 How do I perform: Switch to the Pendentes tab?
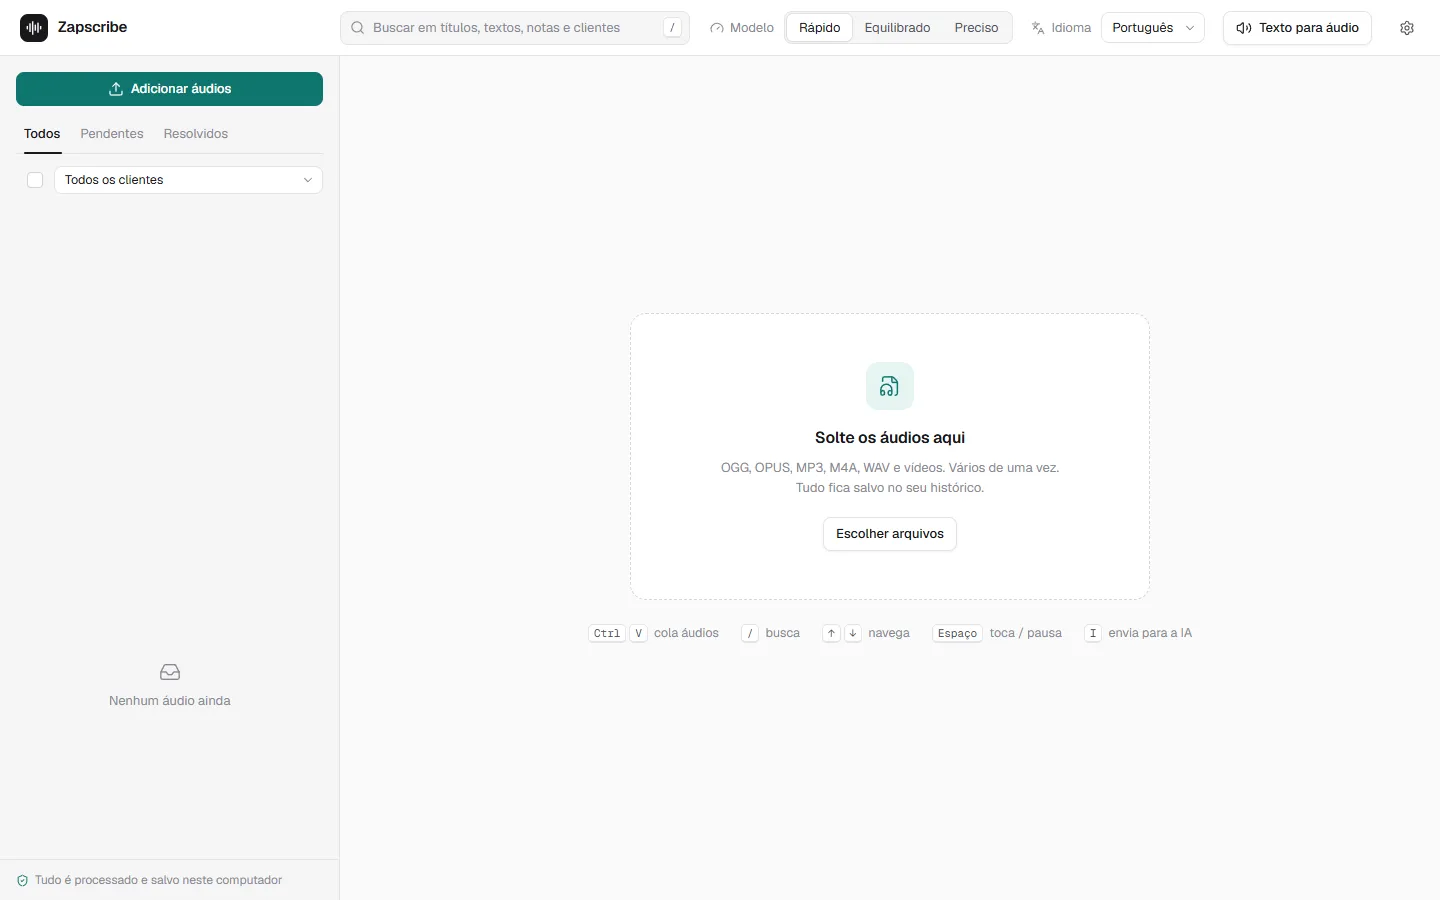pyautogui.click(x=112, y=134)
